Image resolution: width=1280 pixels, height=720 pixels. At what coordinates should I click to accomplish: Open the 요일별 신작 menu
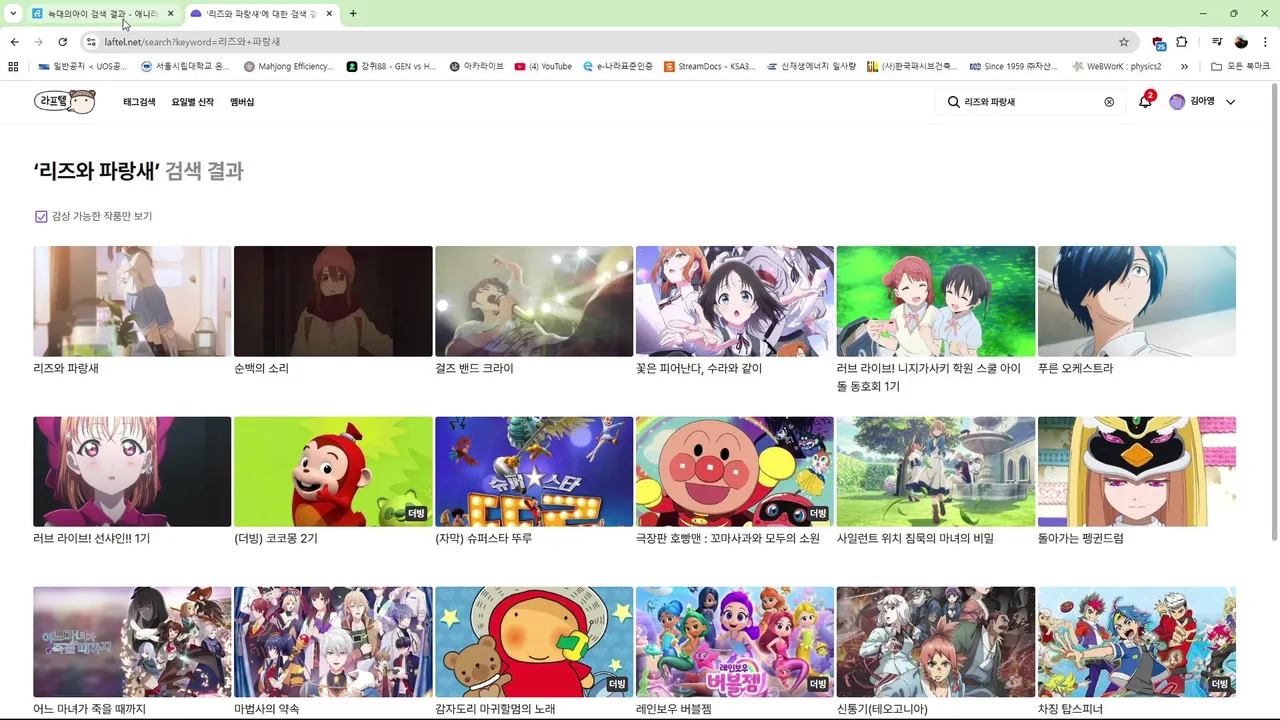192,102
